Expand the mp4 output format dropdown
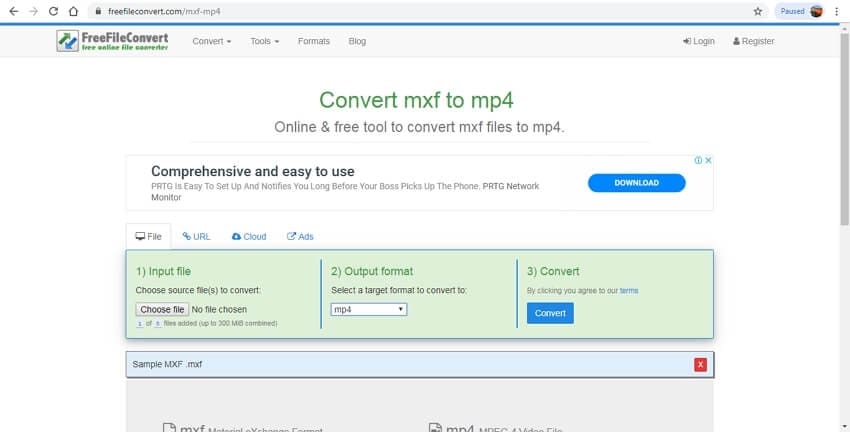This screenshot has width=850, height=432. pyautogui.click(x=369, y=310)
